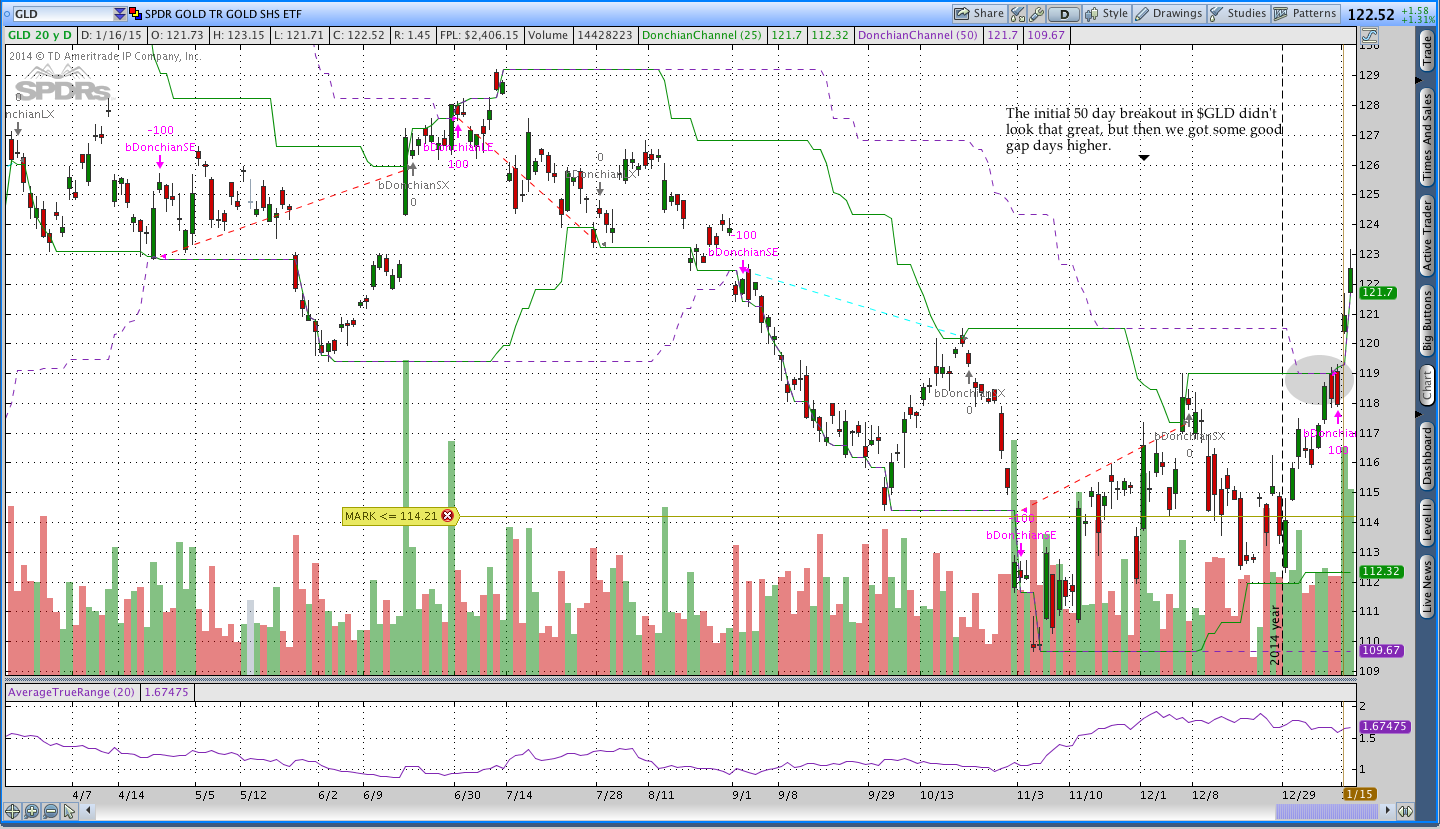The width and height of the screenshot is (1440, 829).
Task: Open the symbol dropdown arrow next to GLD
Action: [120, 14]
